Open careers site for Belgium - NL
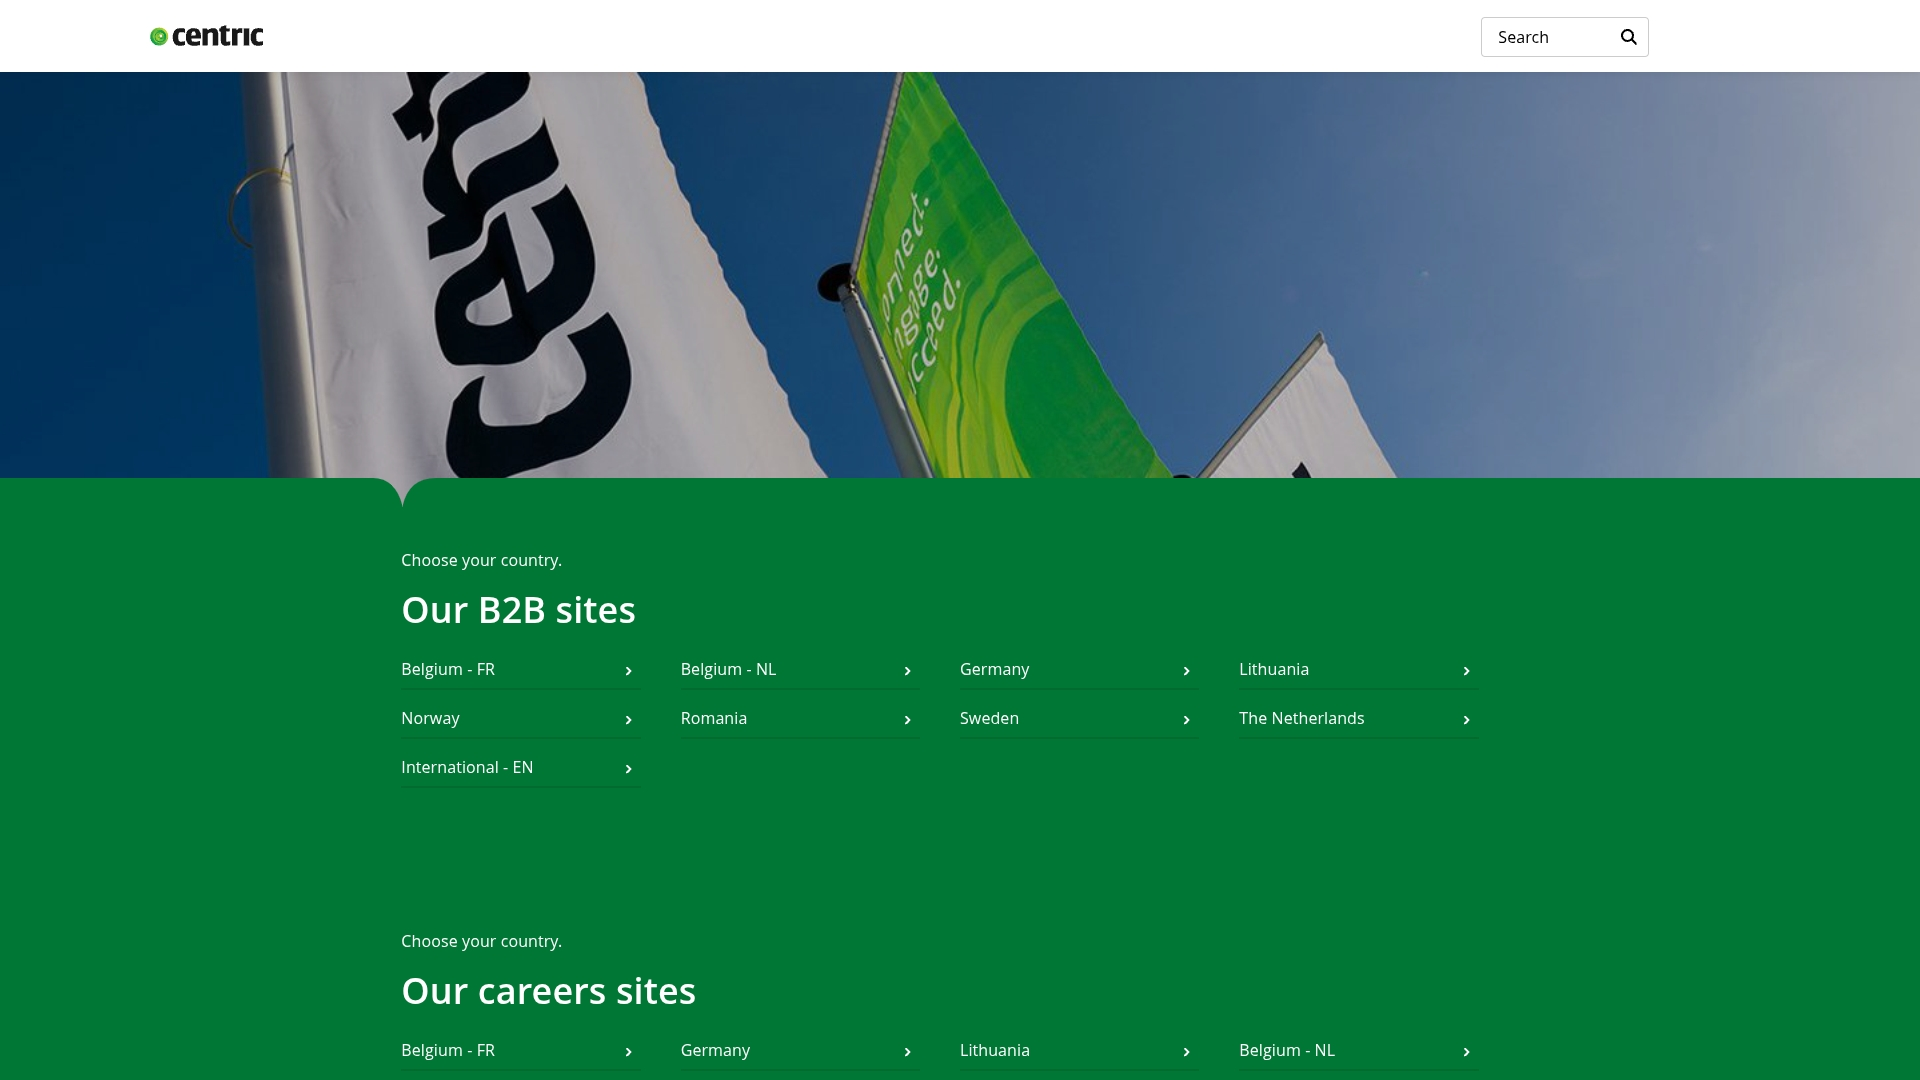Viewport: 1920px width, 1080px height. coord(1358,1051)
